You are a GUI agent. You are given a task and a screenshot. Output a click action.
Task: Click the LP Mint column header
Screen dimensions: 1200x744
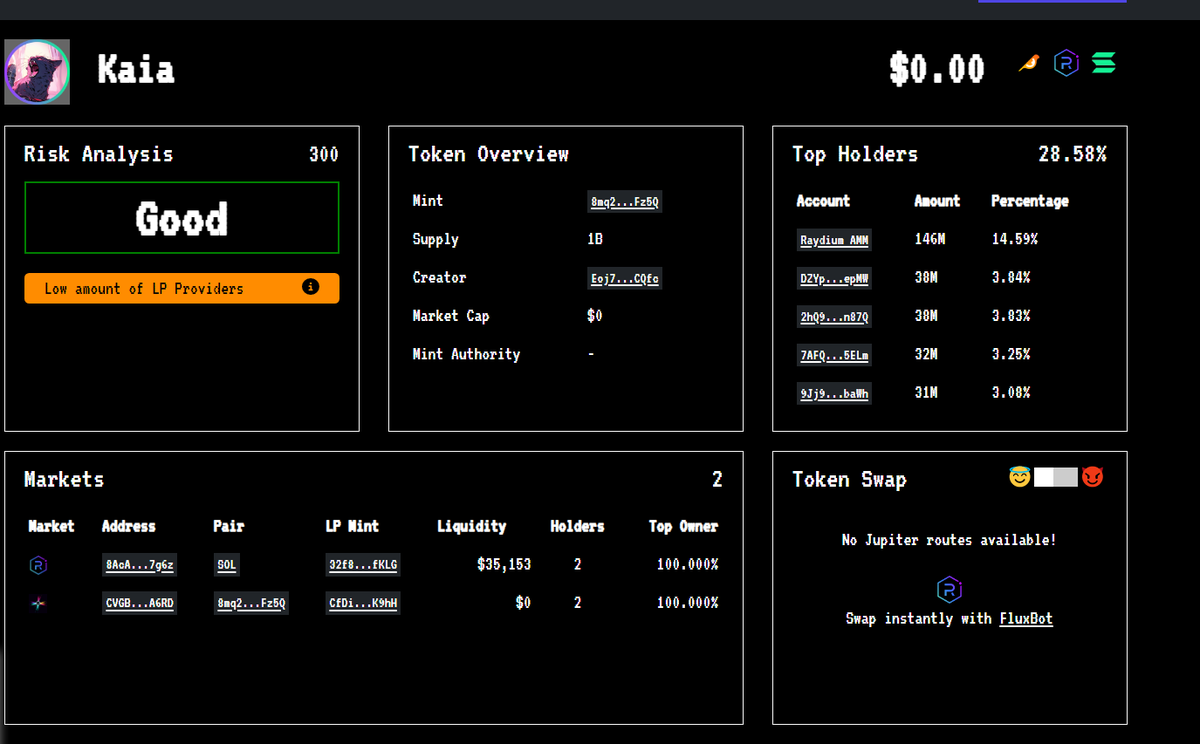tap(353, 526)
